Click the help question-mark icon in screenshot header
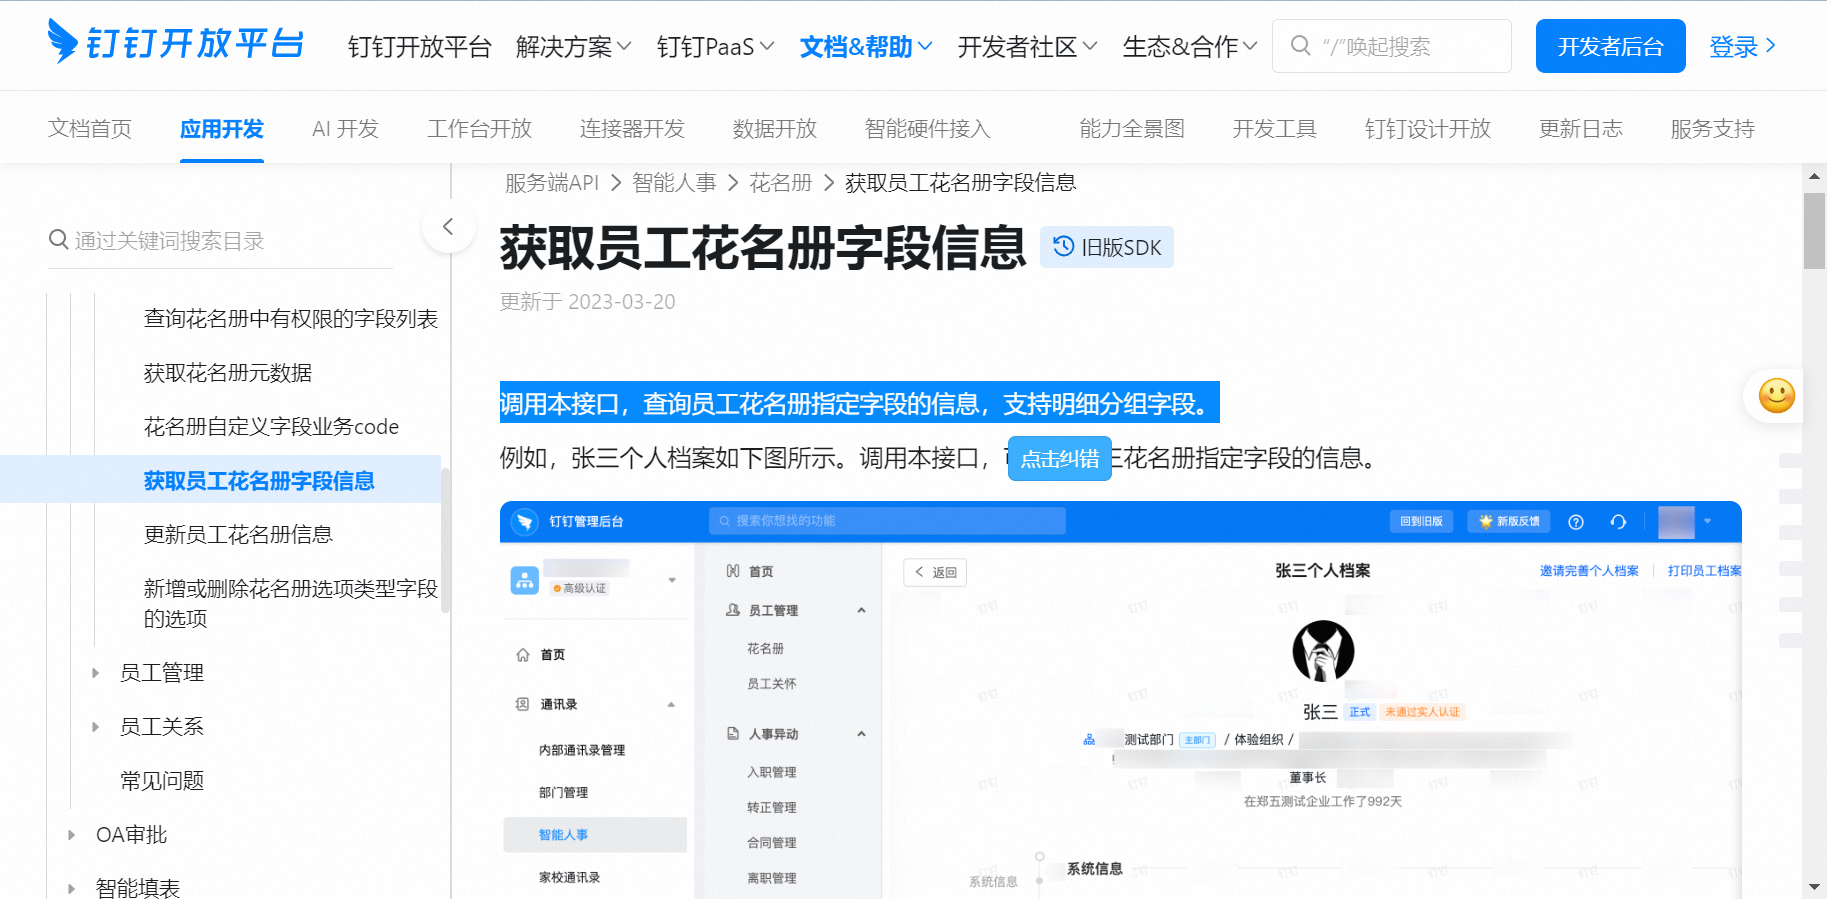 pos(1576,521)
